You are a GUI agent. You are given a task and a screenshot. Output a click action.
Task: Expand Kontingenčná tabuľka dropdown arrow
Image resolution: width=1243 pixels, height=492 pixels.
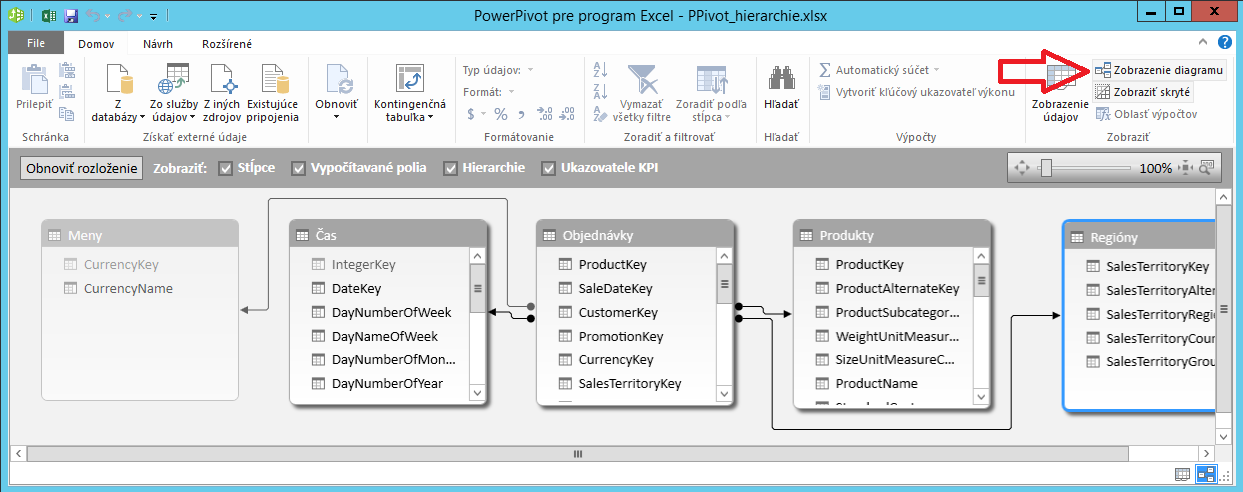pyautogui.click(x=429, y=117)
